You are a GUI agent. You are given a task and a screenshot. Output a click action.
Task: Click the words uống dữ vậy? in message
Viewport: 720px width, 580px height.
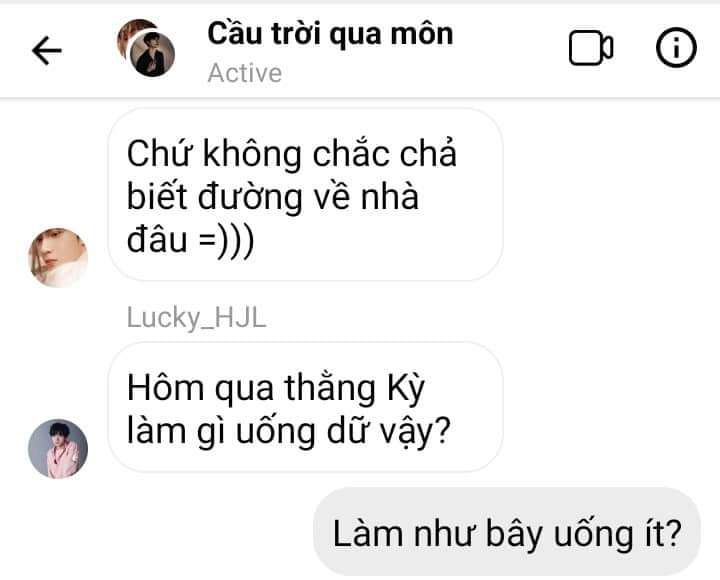tap(343, 432)
